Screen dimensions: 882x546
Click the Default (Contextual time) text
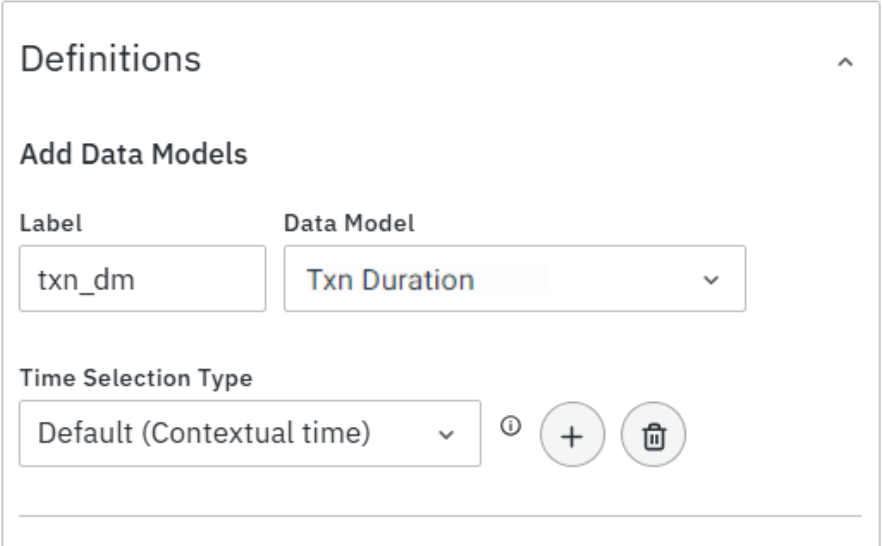click(204, 434)
